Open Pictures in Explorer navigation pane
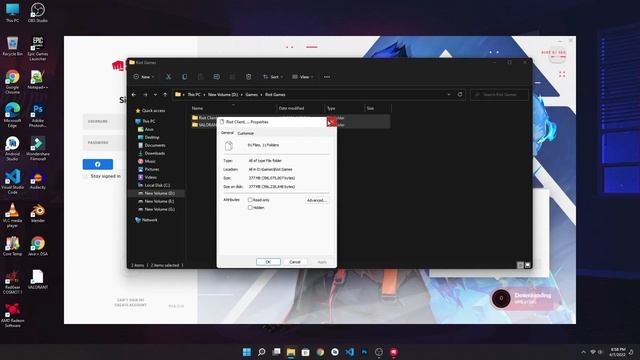This screenshot has height=360, width=640. (149, 169)
